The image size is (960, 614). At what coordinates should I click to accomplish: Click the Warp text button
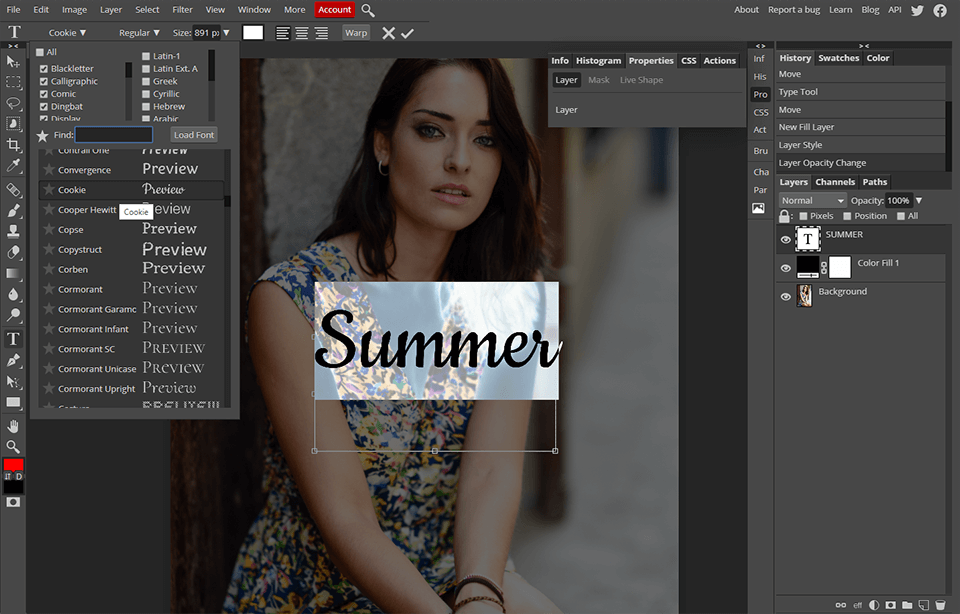pos(356,32)
